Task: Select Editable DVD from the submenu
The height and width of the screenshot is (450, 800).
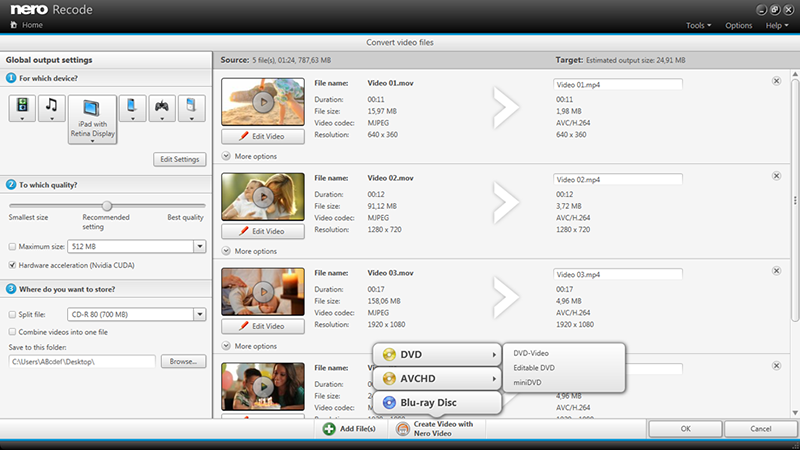Action: click(x=534, y=368)
